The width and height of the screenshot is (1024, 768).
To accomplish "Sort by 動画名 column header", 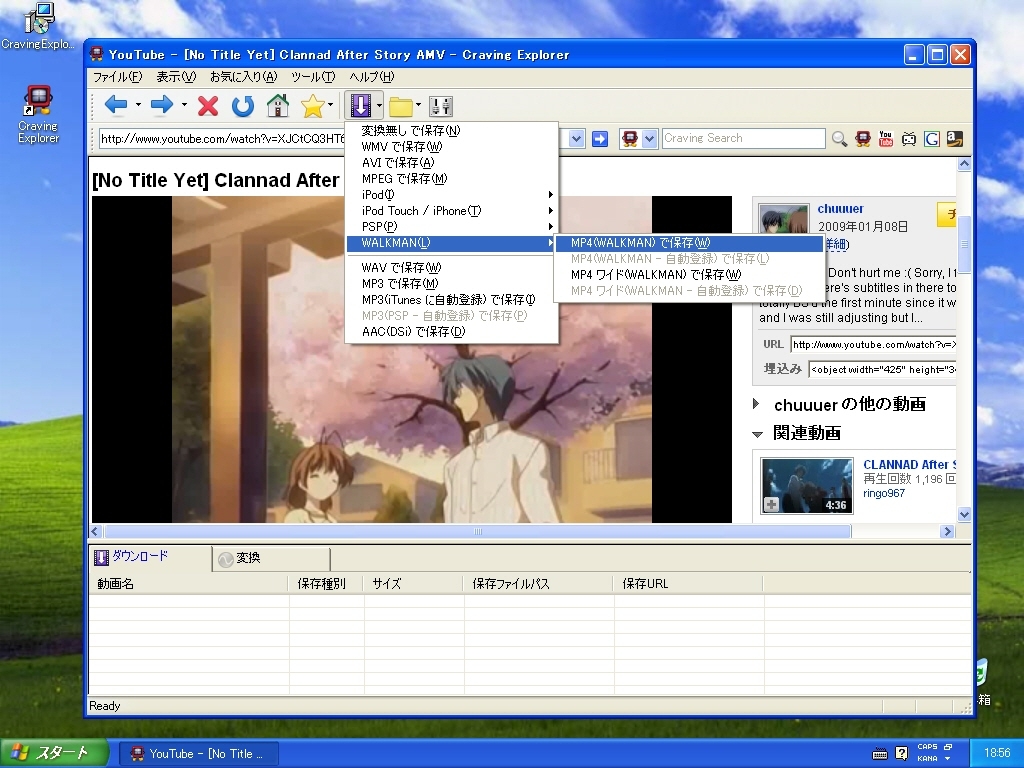I will 189,584.
